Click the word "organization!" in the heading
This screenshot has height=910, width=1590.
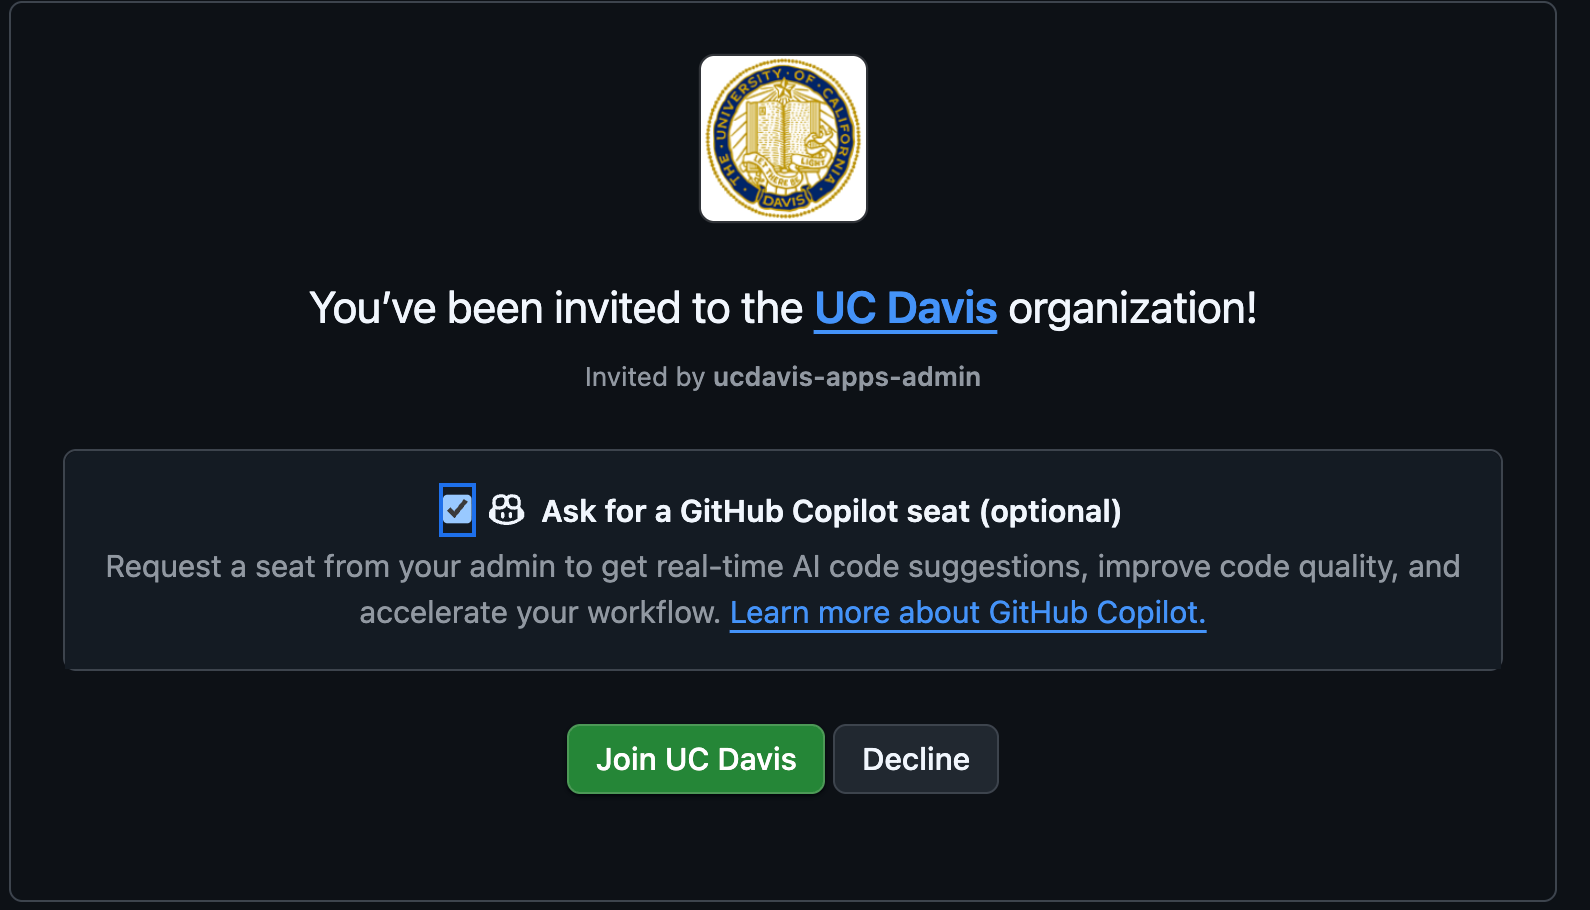(1132, 308)
